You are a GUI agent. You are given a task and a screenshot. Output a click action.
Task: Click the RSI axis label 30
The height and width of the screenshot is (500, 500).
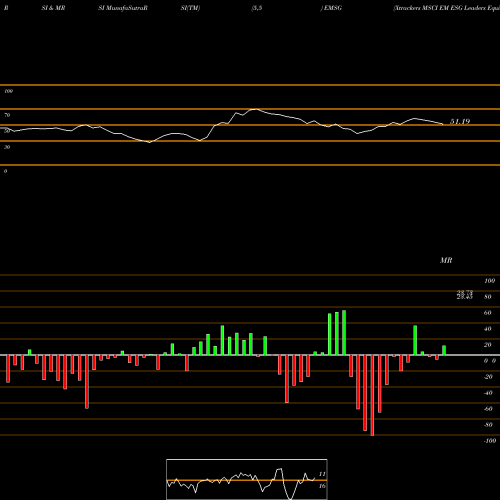pyautogui.click(x=7, y=147)
